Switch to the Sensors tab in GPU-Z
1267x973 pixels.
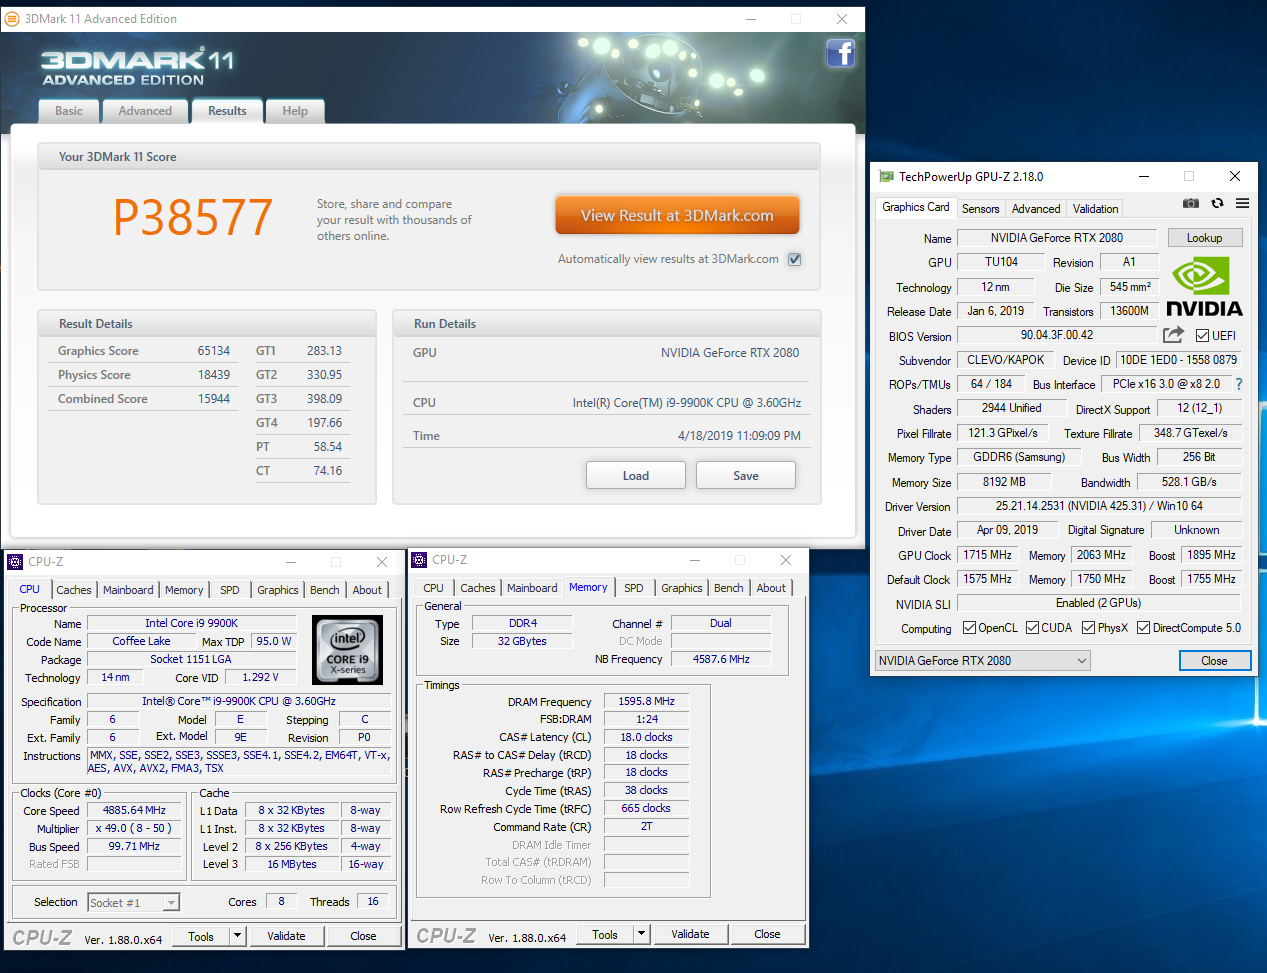(x=980, y=209)
